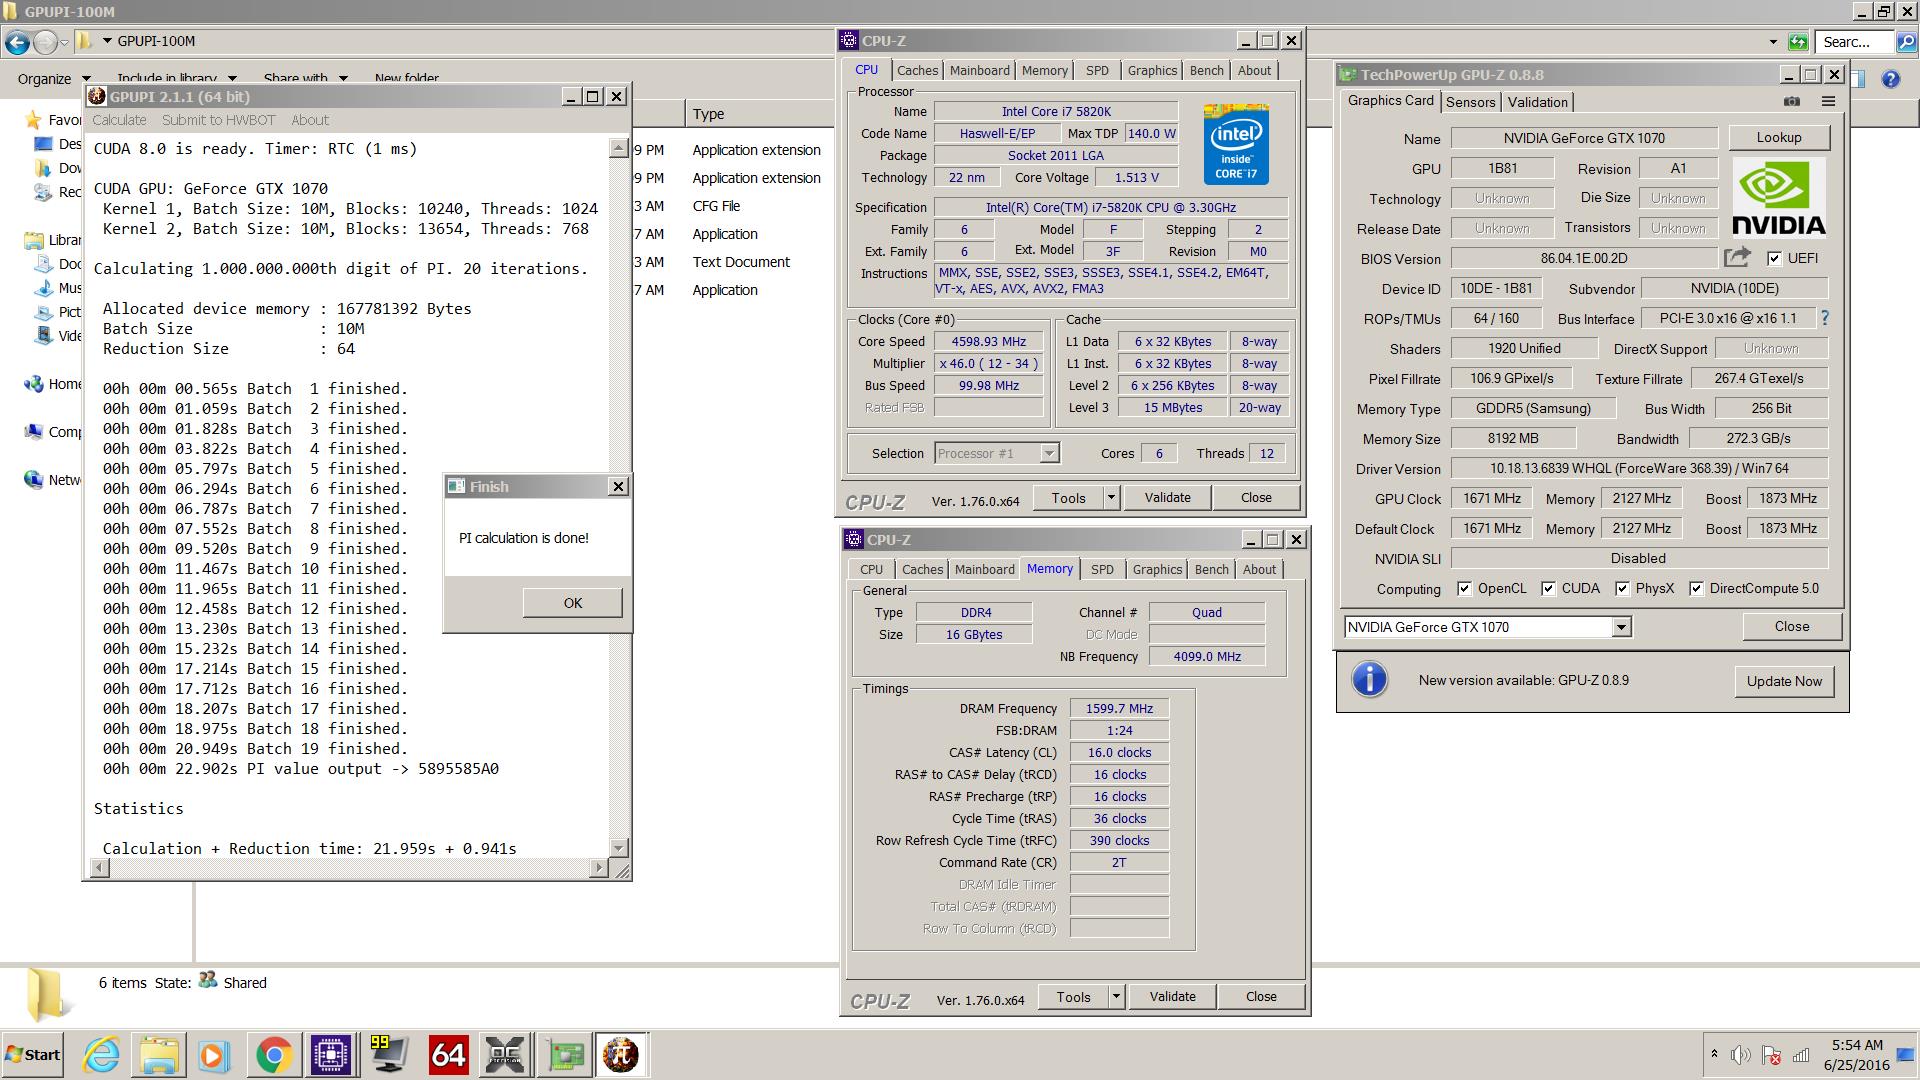Viewport: 1920px width, 1080px height.
Task: Click GPUPI vertical scrollbar up arrow
Action: 618,148
